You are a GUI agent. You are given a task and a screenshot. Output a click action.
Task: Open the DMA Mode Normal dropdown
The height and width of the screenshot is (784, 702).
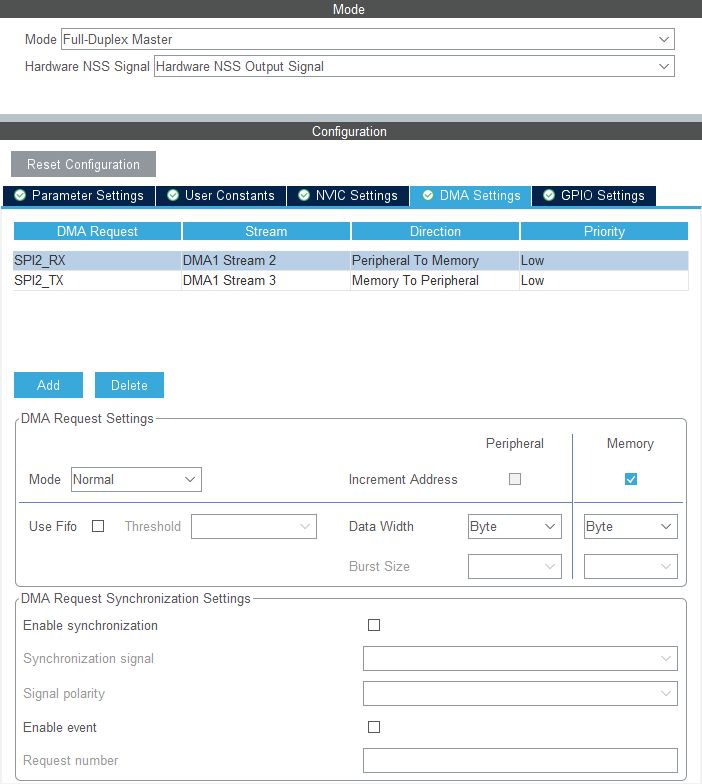[136, 480]
